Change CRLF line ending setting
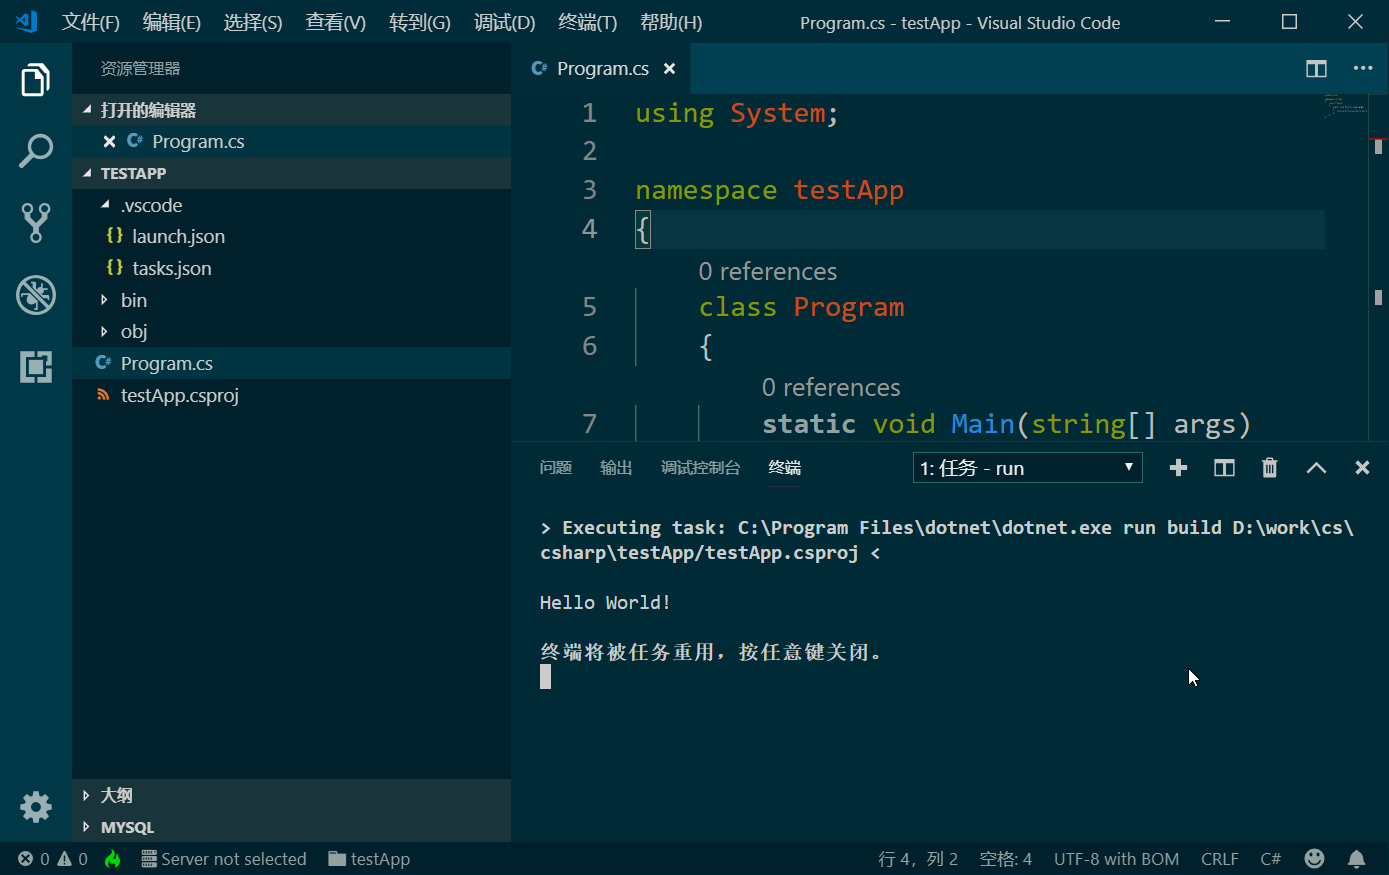This screenshot has width=1389, height=875. pos(1219,859)
